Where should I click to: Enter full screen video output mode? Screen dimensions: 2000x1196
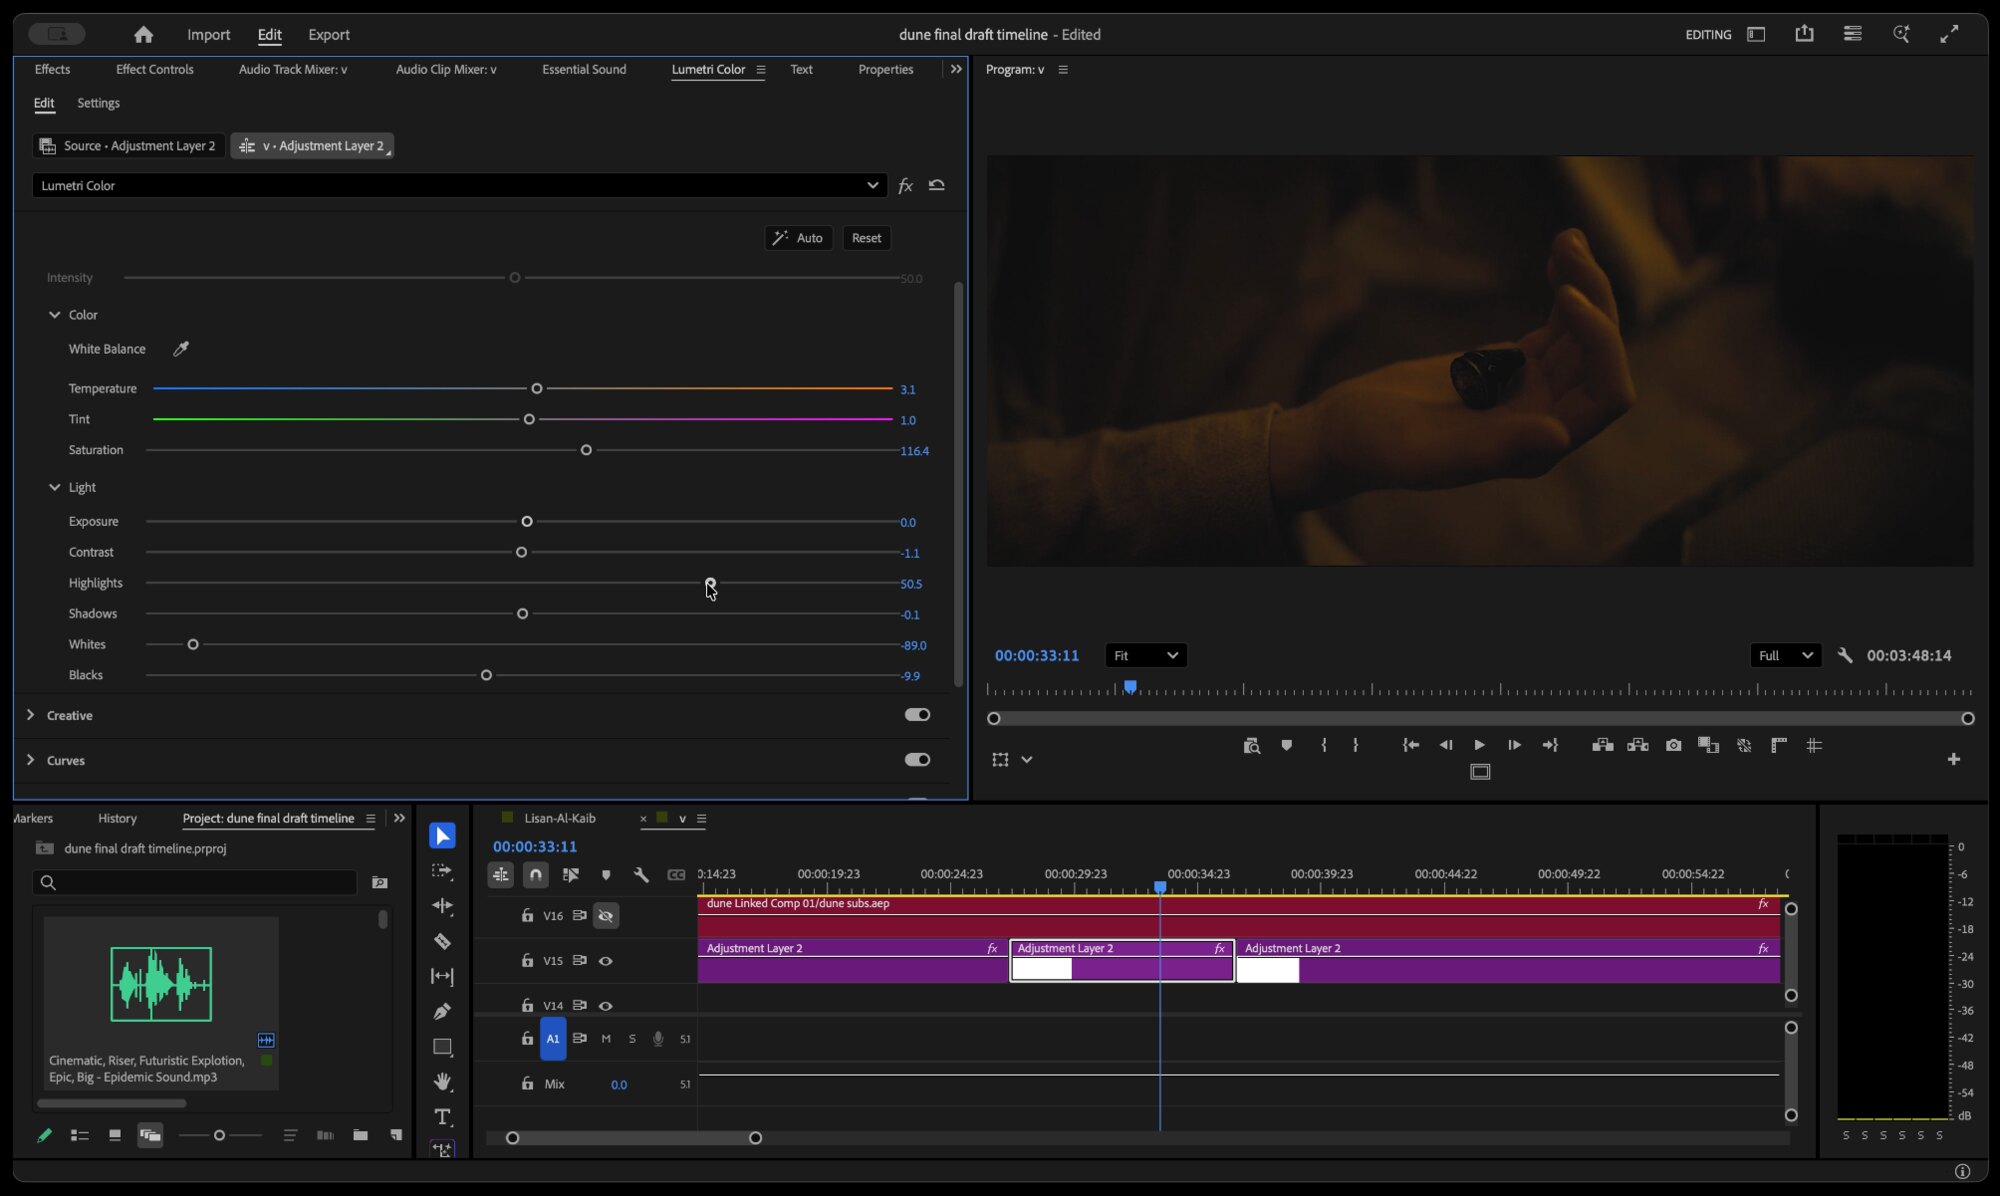click(x=1949, y=34)
